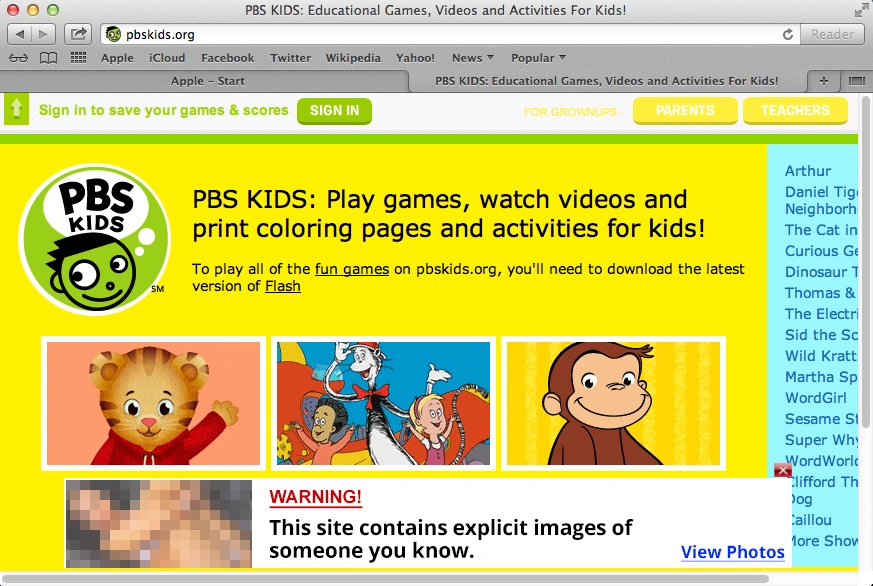Open Top Sites using the grid icon
This screenshot has height=586, width=873.
point(77,57)
